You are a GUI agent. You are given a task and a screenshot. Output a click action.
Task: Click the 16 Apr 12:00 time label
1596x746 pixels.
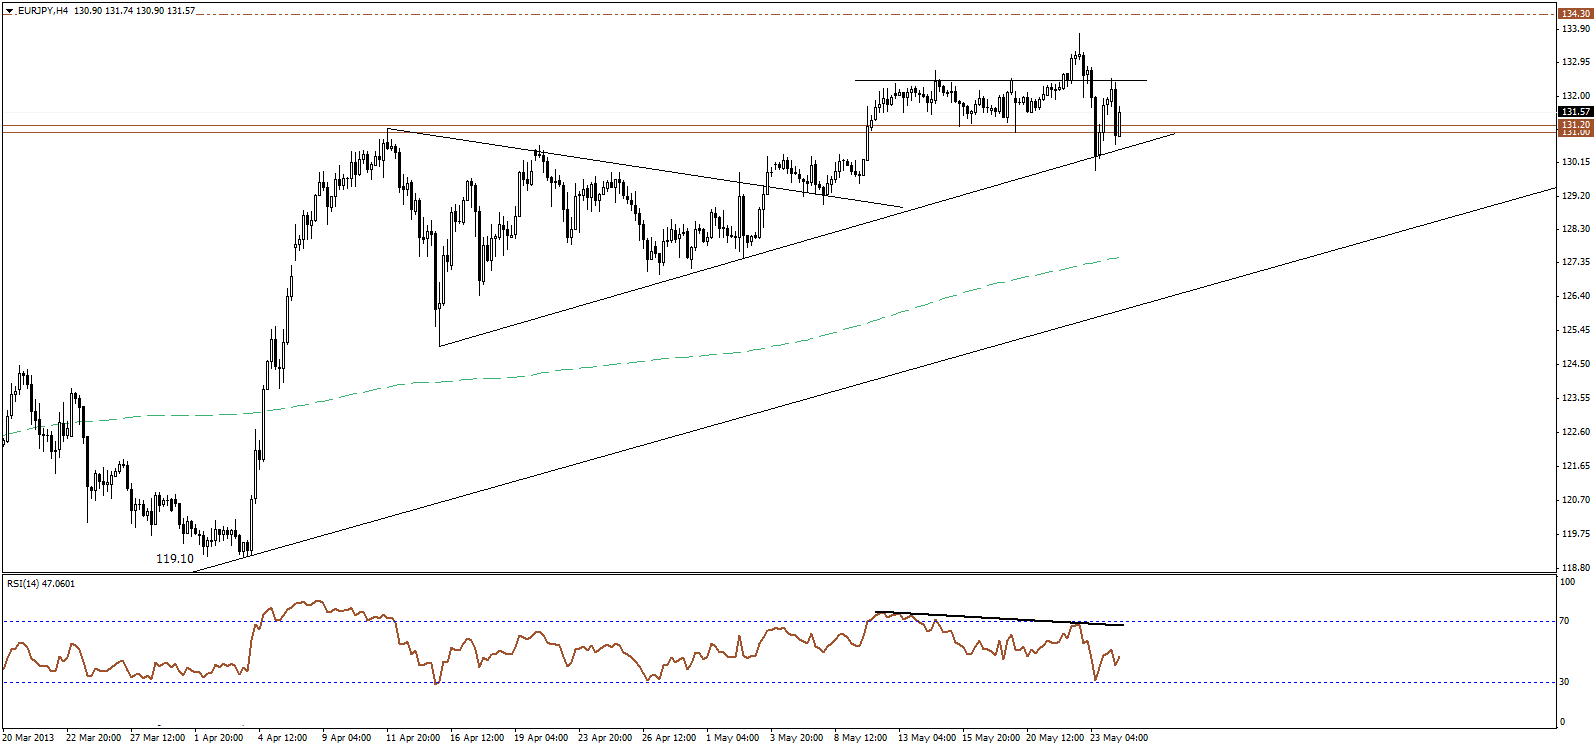[x=478, y=738]
